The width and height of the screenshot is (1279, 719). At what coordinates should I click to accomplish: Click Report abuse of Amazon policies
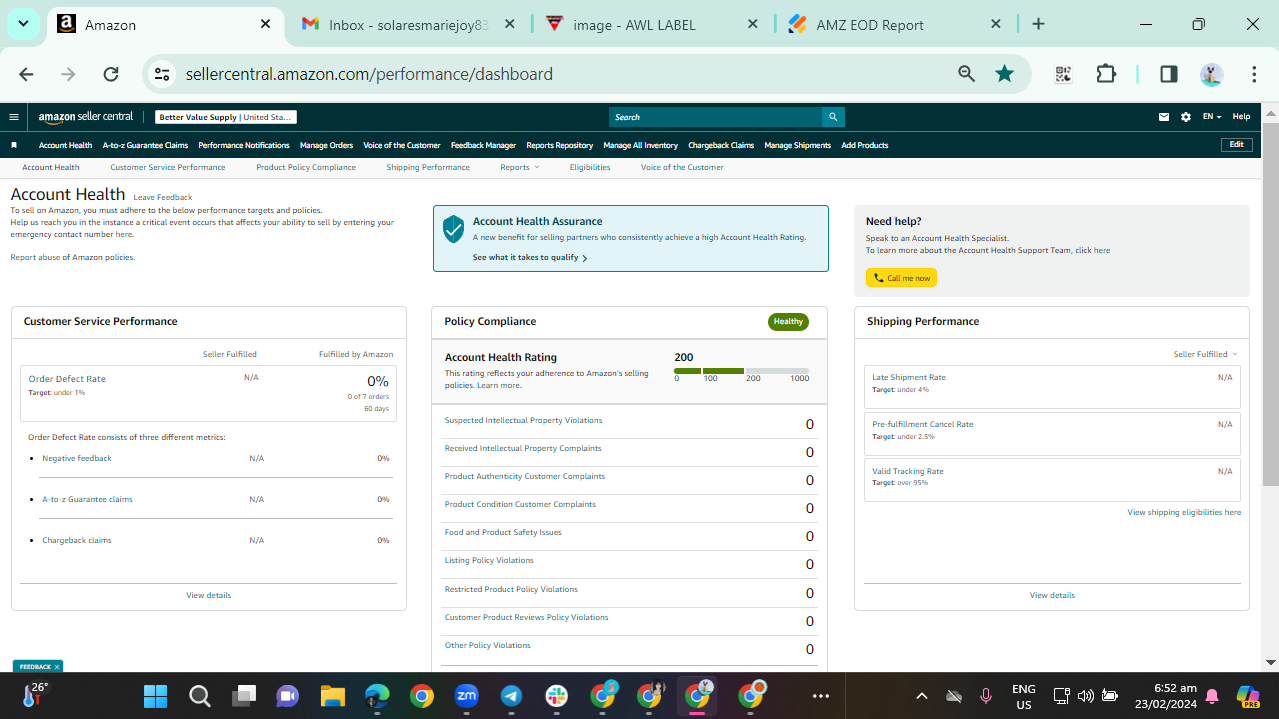tap(72, 257)
